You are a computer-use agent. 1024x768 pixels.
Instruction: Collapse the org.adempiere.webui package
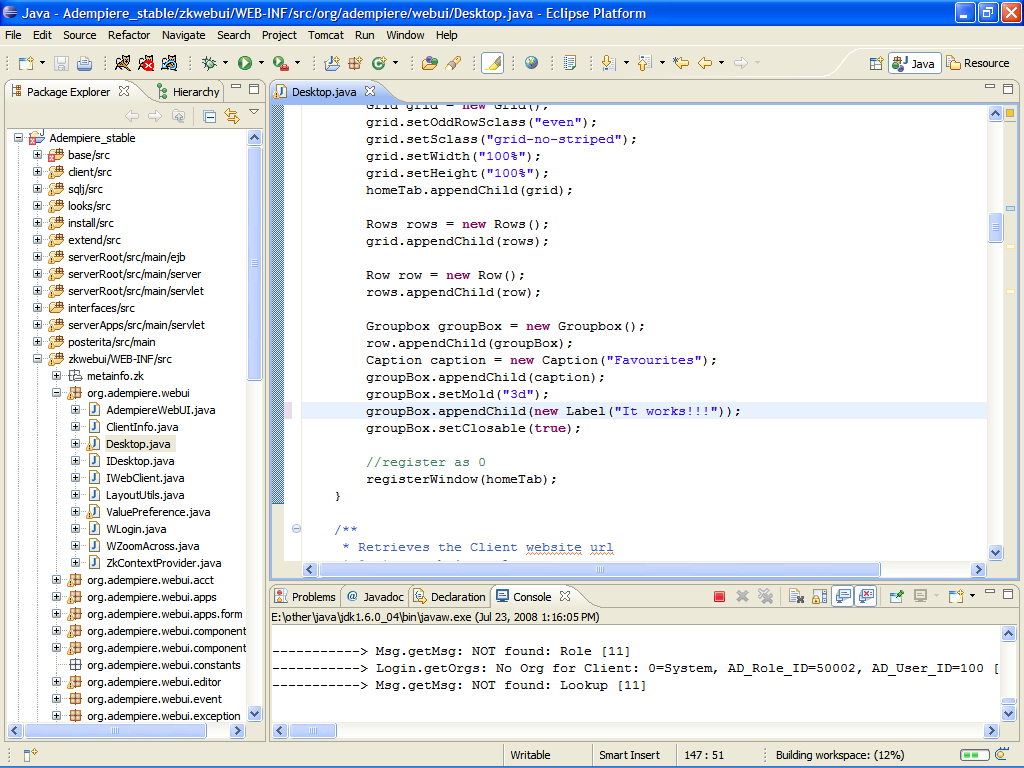[56, 392]
